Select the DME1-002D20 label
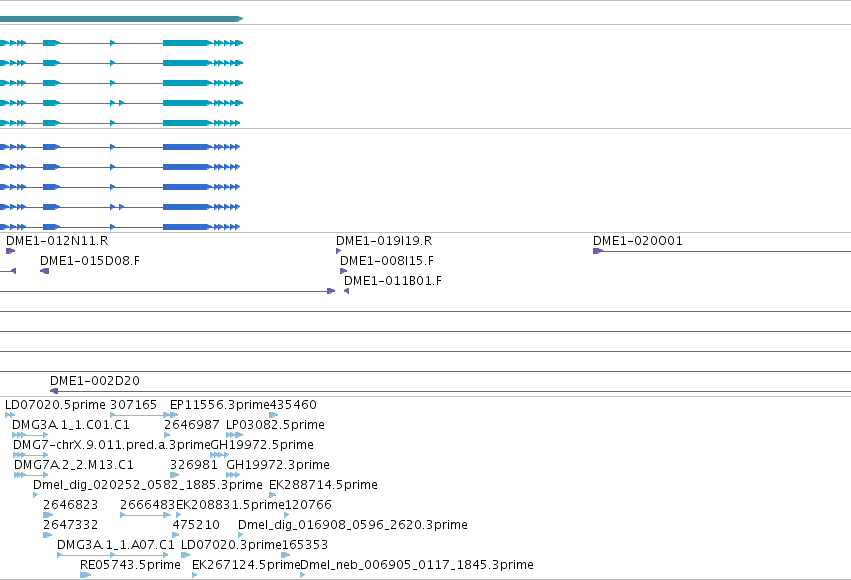 tap(94, 381)
